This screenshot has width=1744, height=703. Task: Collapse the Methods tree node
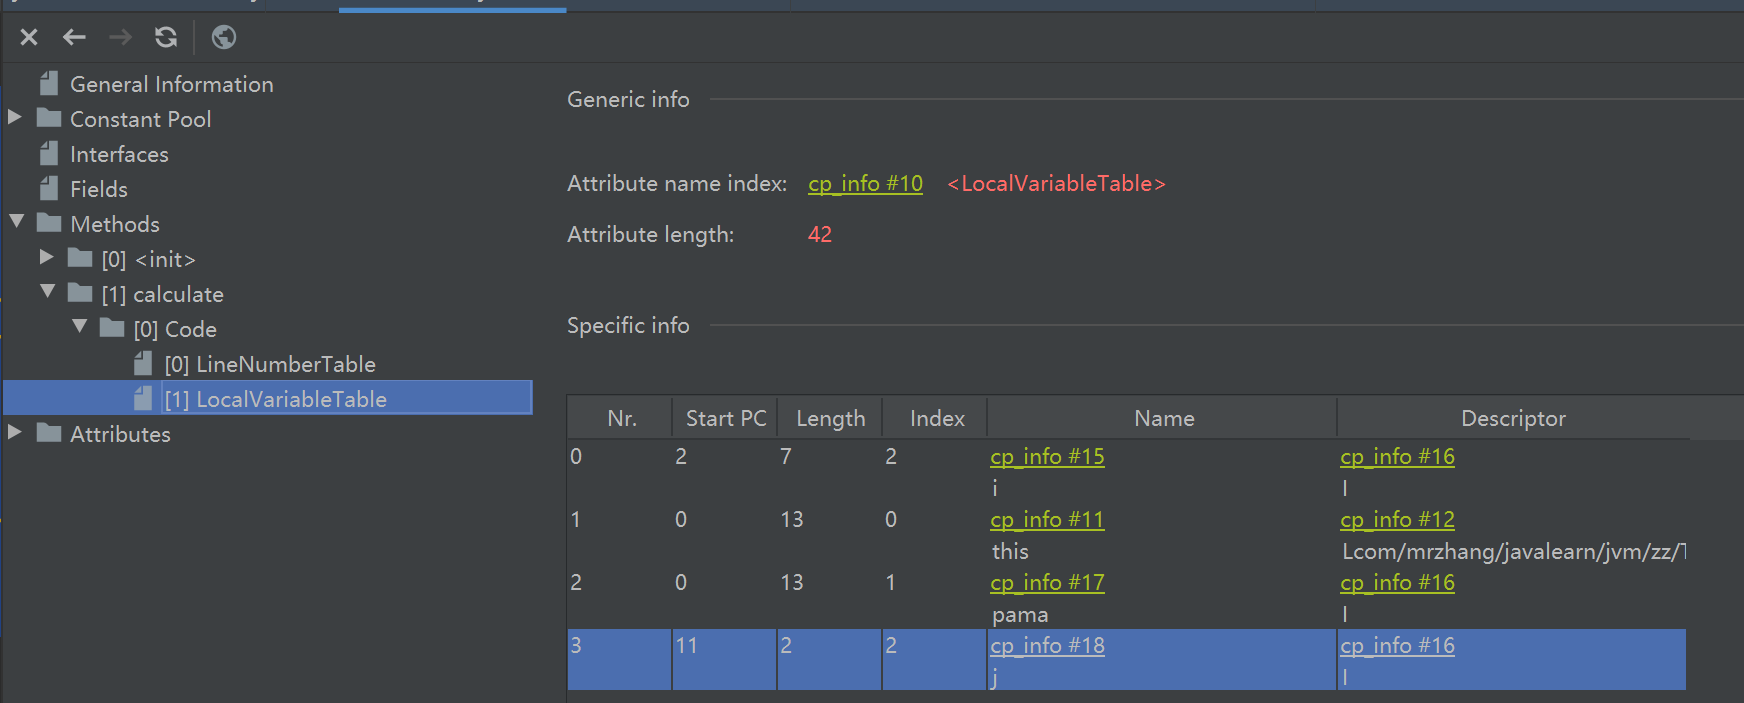pyautogui.click(x=16, y=222)
